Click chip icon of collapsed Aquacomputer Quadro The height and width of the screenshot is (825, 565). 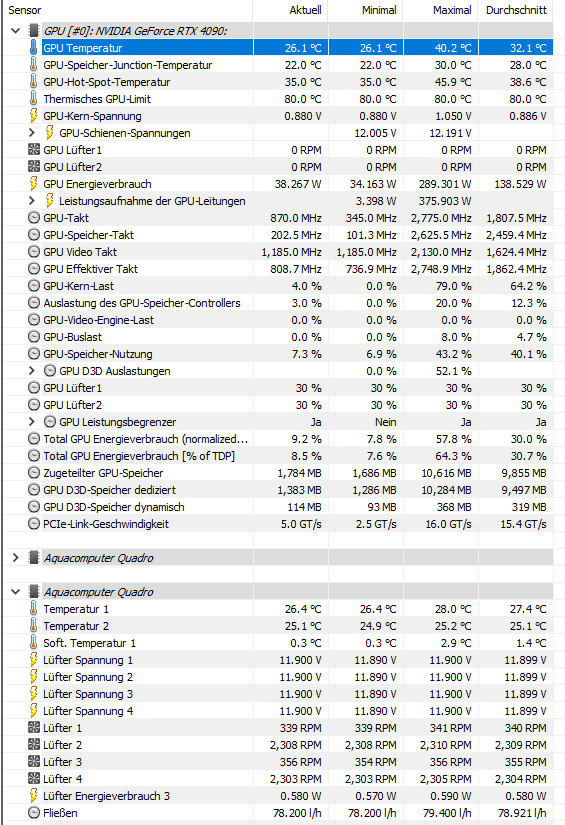(34, 558)
